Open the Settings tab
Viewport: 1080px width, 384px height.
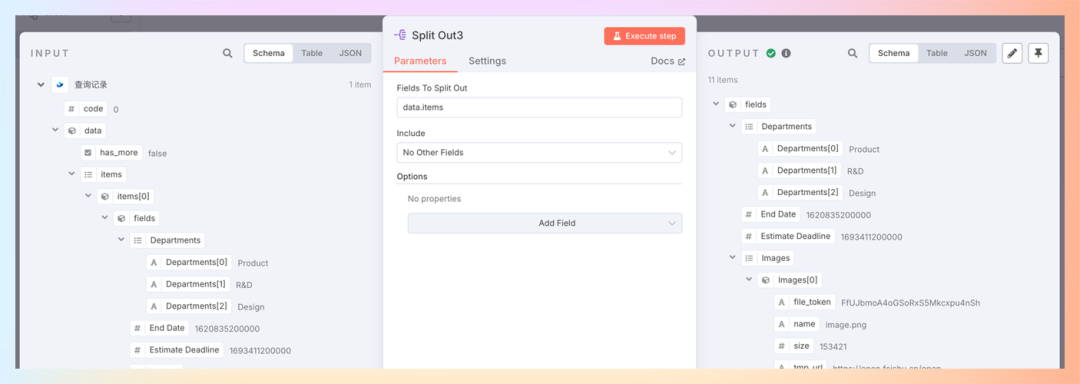[487, 61]
